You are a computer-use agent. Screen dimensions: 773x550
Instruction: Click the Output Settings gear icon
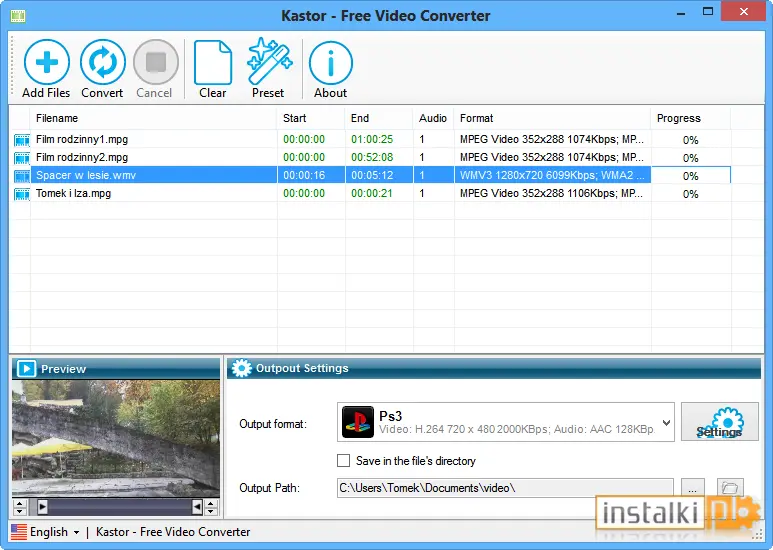(x=242, y=368)
